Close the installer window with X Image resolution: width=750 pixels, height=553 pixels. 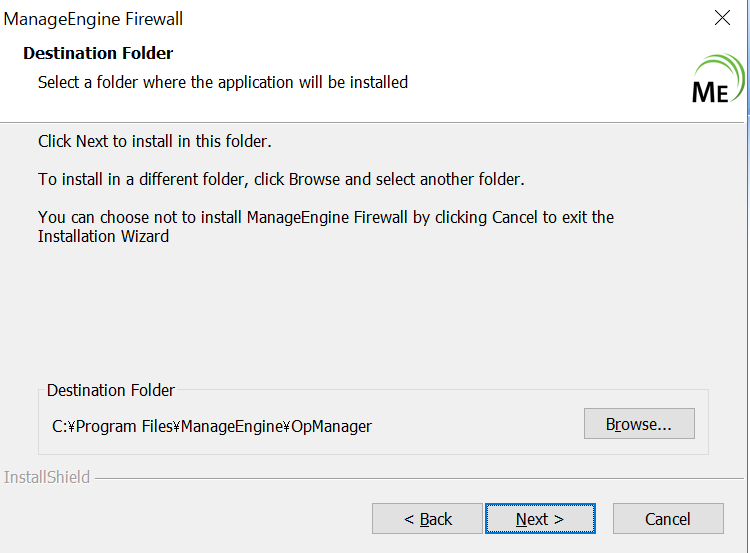[x=723, y=18]
